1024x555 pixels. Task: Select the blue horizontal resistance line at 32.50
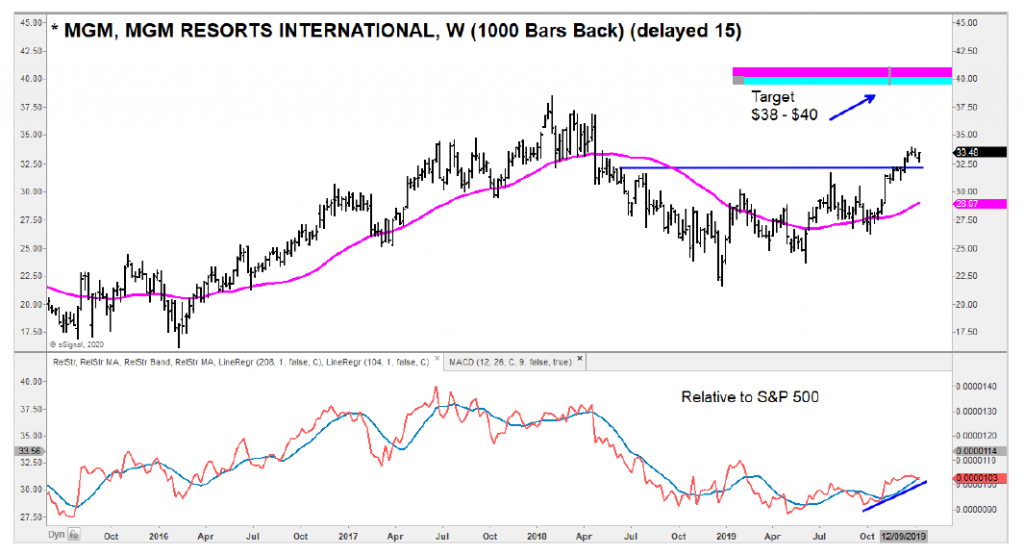771,168
